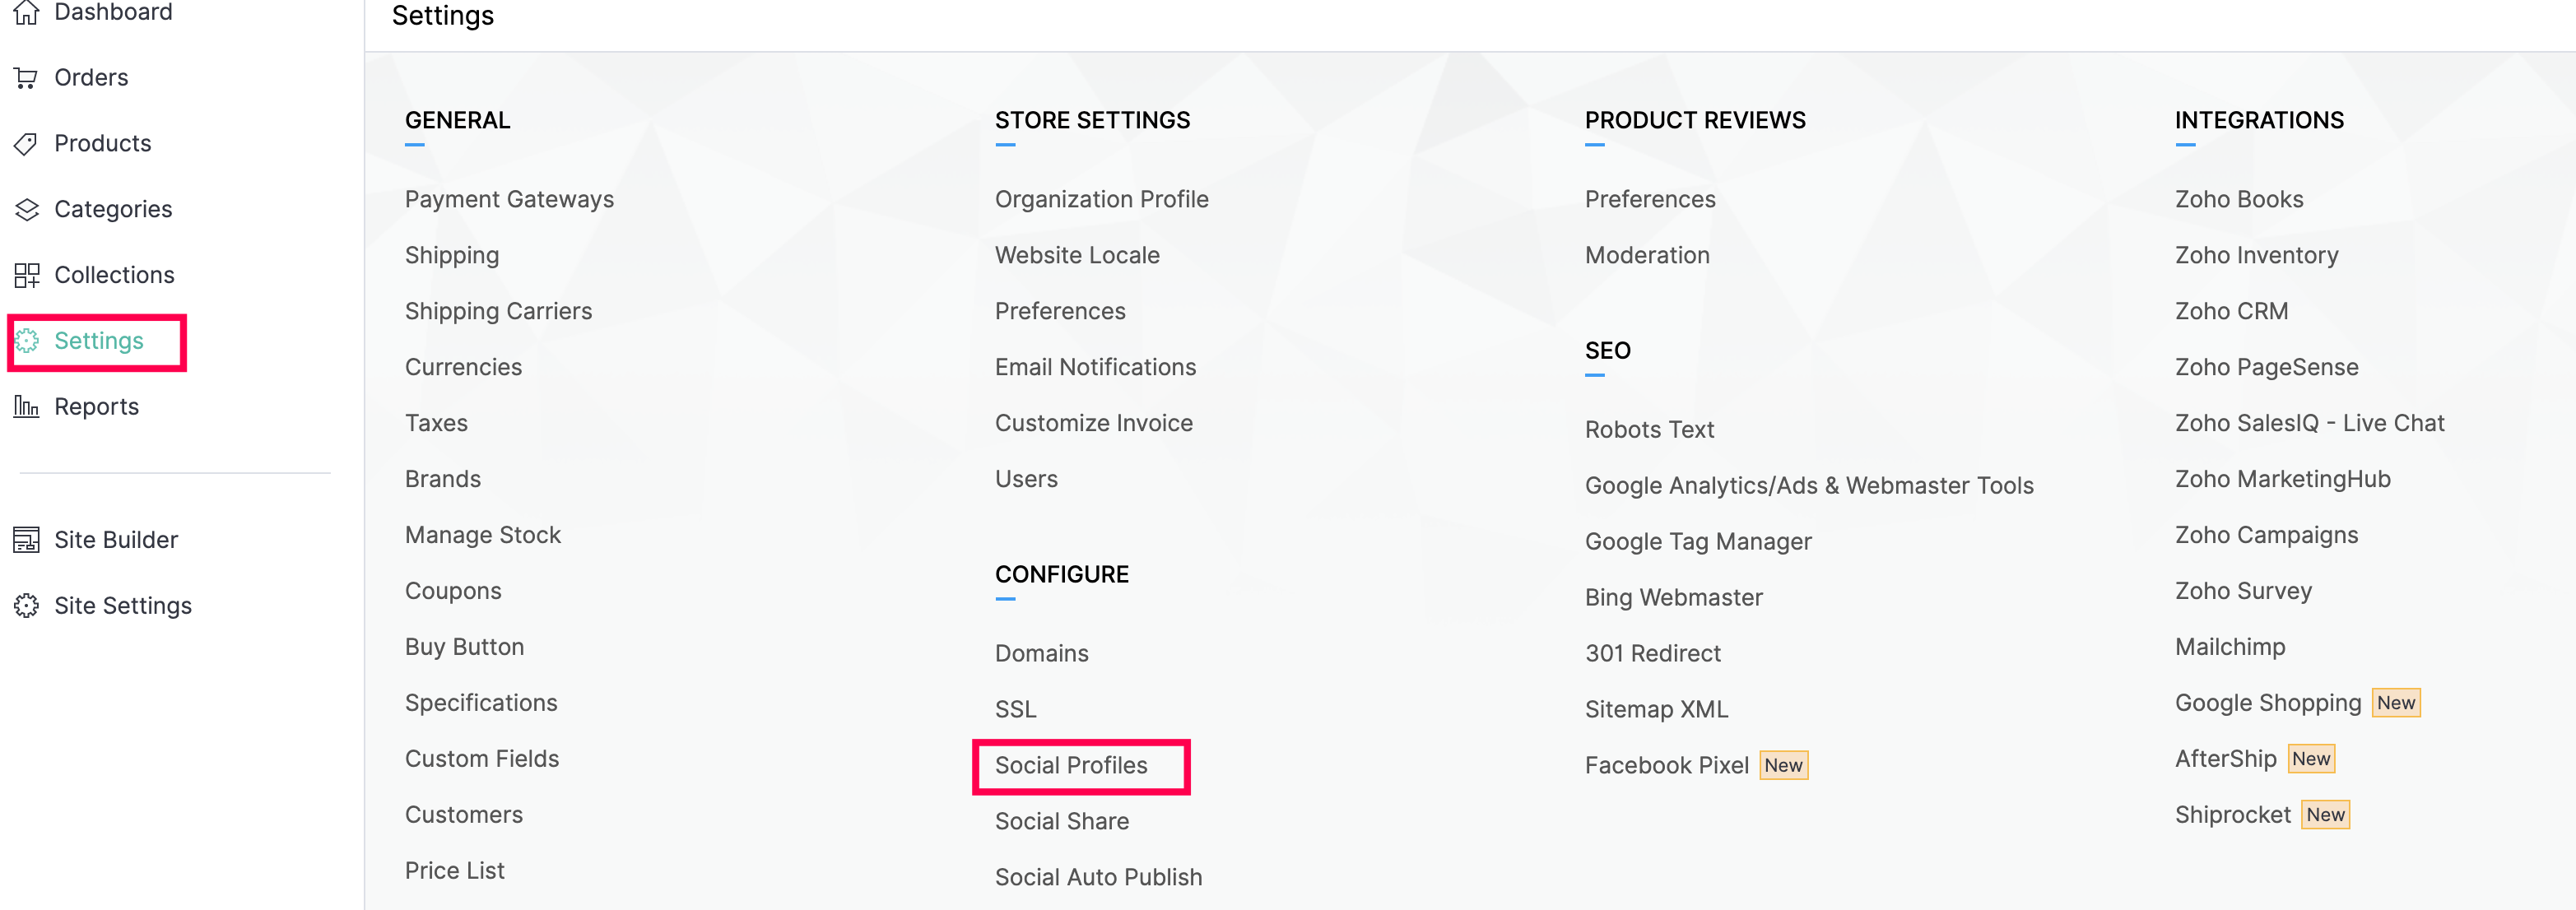Open the Social Profiles link
Viewport: 2576px width, 910px height.
point(1071,766)
